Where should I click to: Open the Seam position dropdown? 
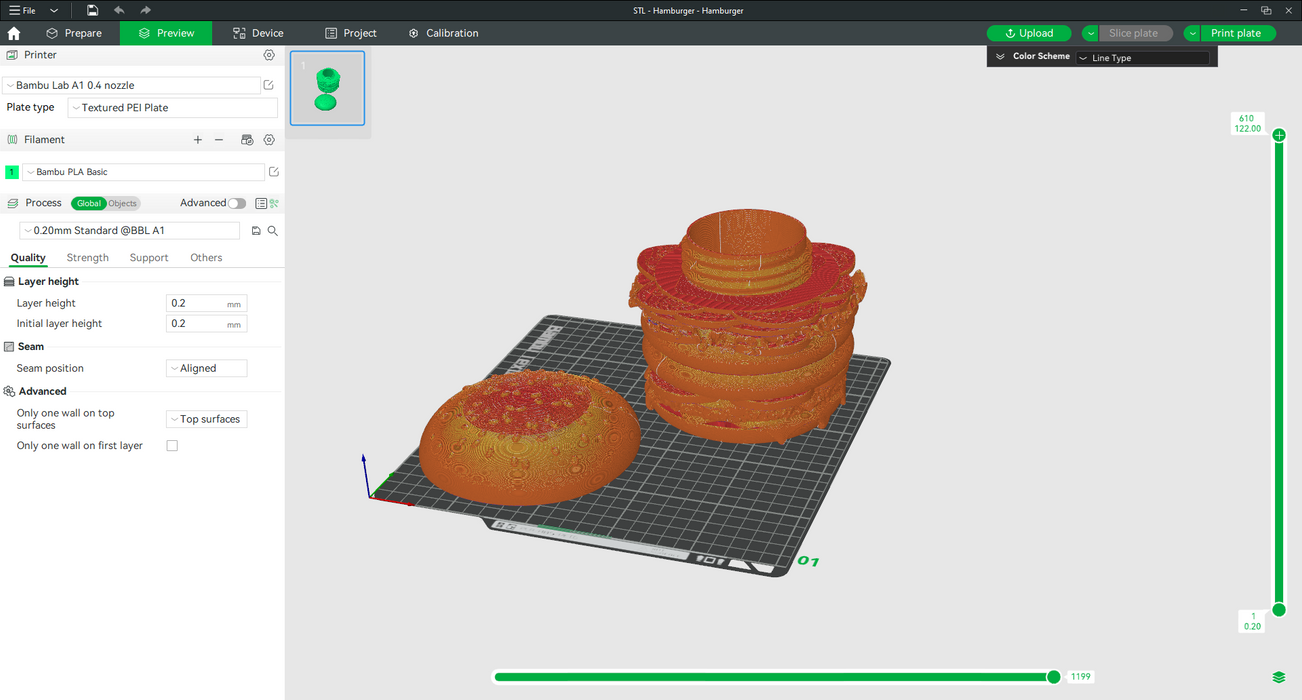coord(206,368)
